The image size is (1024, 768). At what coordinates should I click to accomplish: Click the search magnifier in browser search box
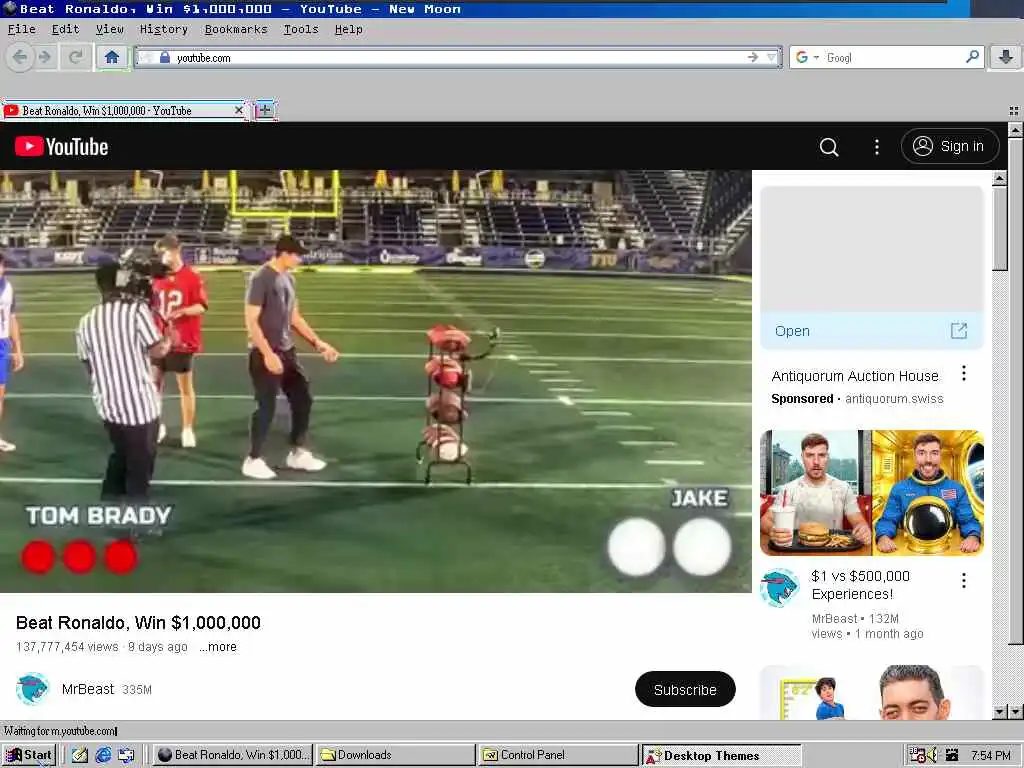pyautogui.click(x=972, y=57)
